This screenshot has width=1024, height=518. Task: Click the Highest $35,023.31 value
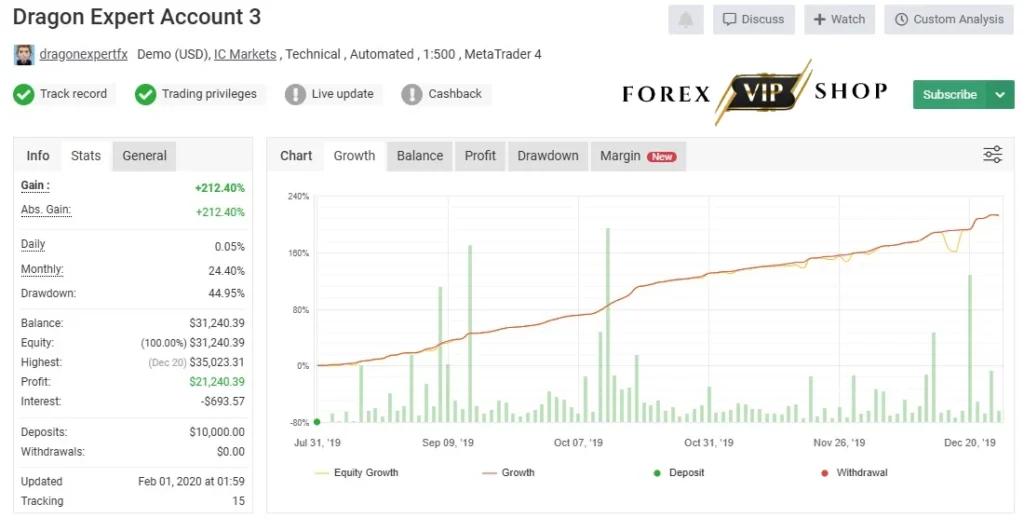(x=217, y=362)
